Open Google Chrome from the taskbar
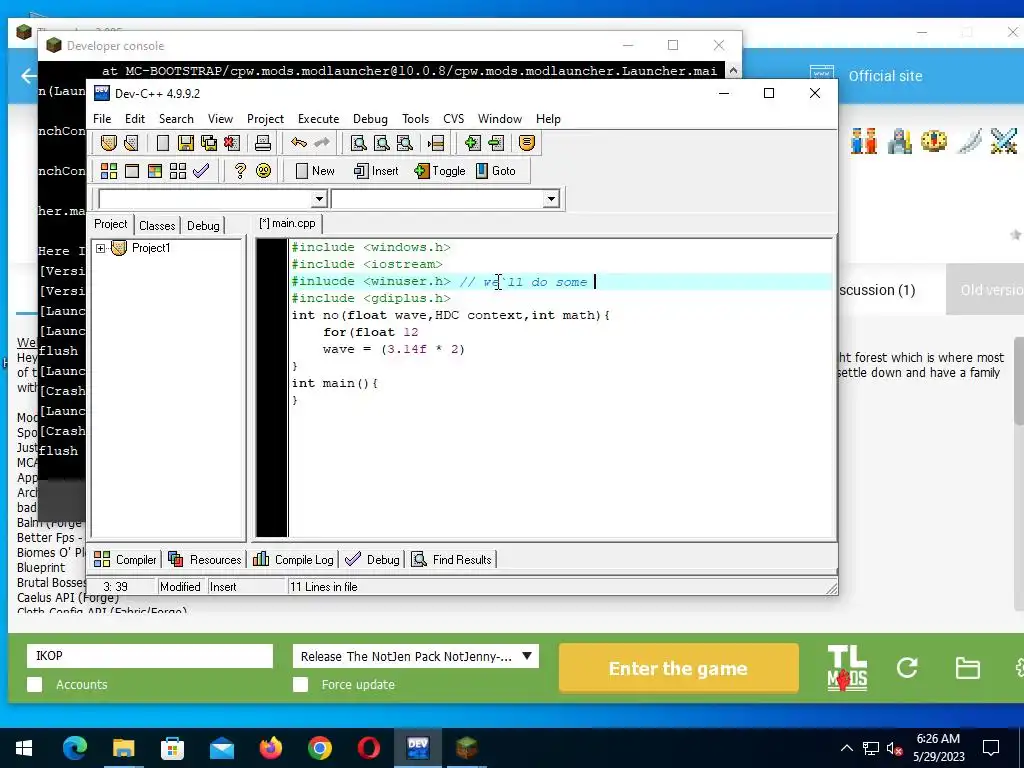1024x768 pixels. [x=319, y=748]
